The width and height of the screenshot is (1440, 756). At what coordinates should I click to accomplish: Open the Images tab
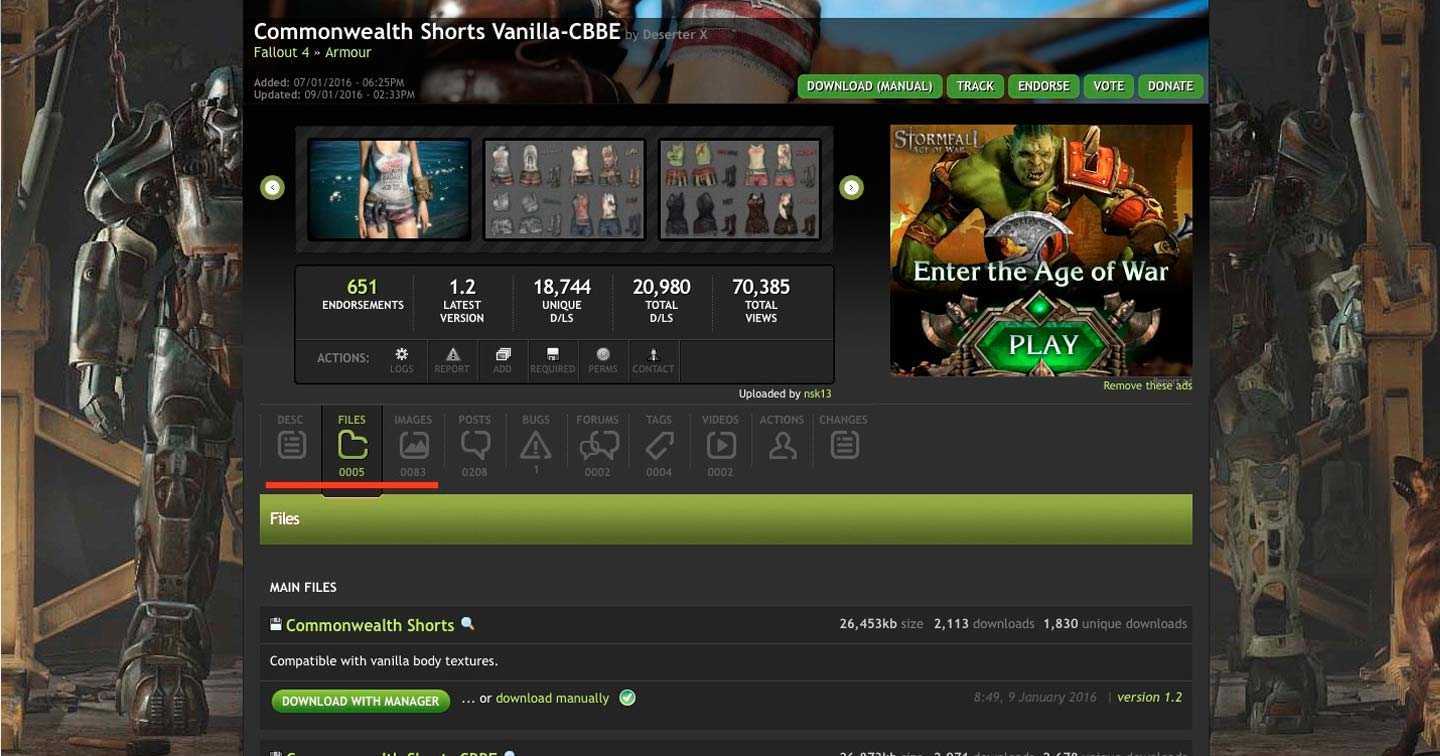(413, 446)
